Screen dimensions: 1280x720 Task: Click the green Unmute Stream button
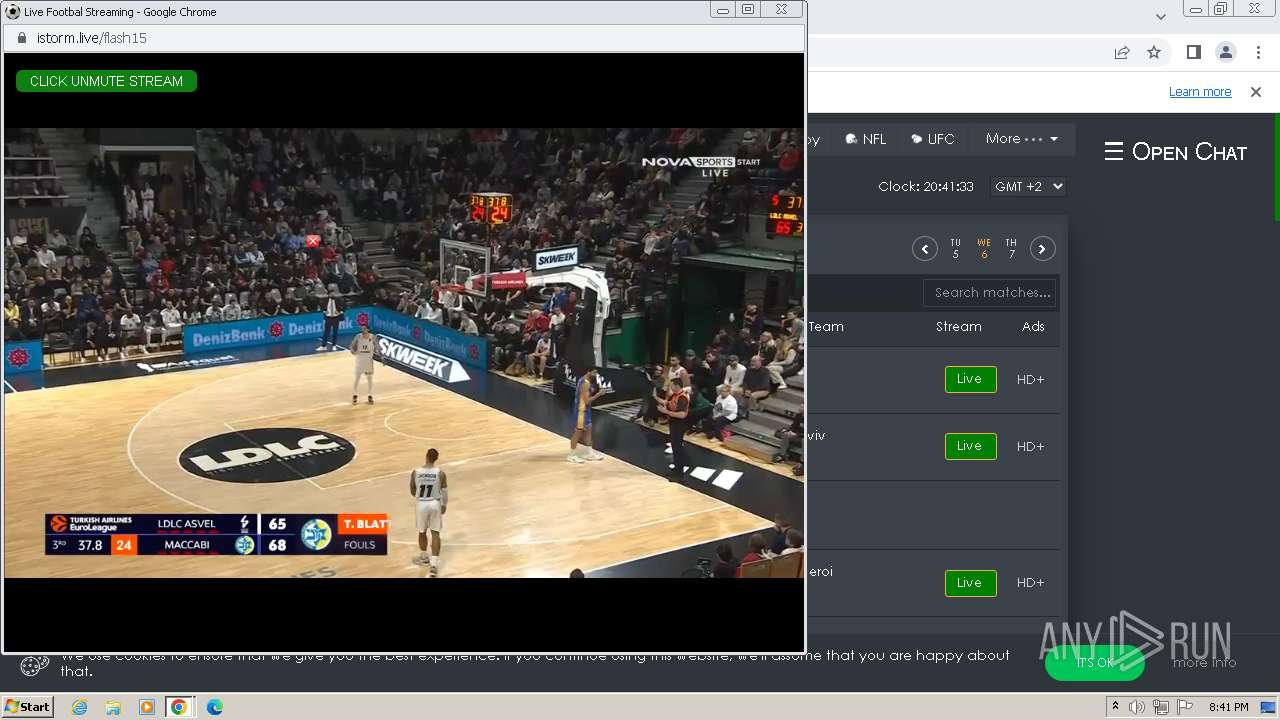pos(106,81)
